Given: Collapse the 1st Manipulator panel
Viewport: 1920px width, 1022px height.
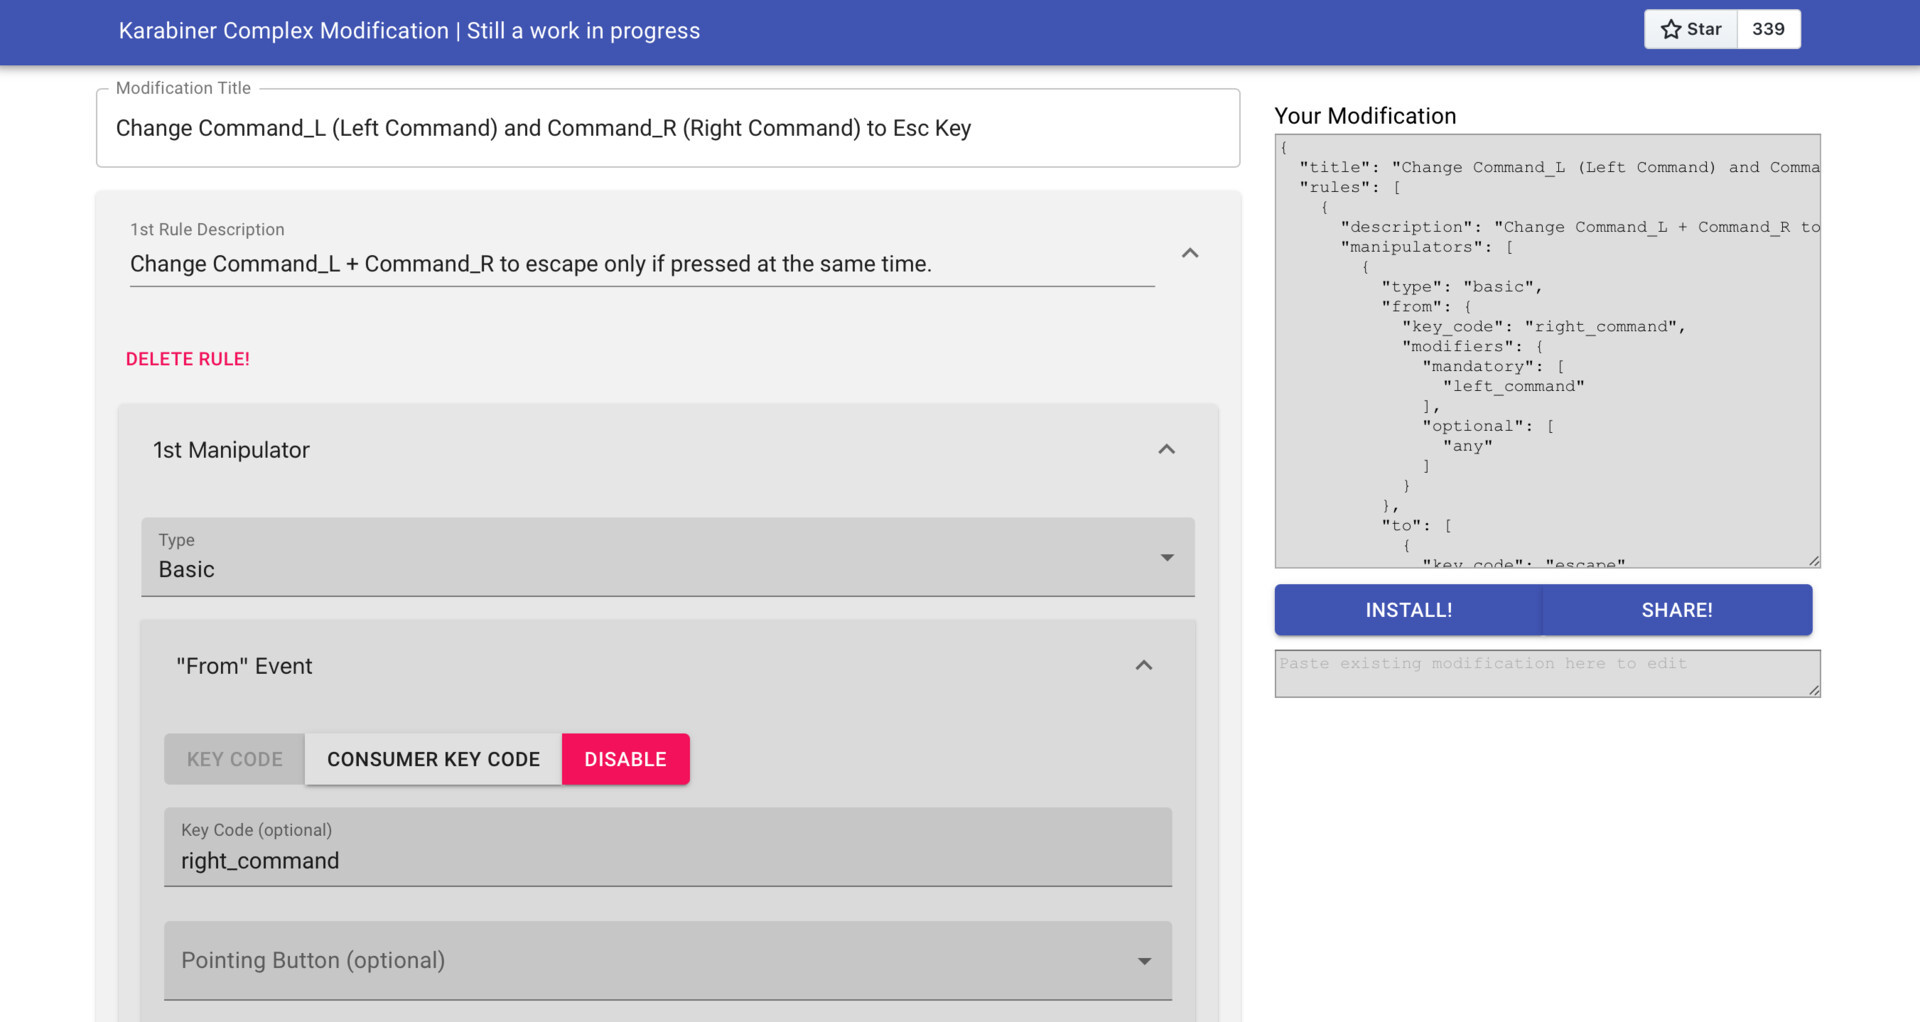Looking at the screenshot, I should point(1166,450).
